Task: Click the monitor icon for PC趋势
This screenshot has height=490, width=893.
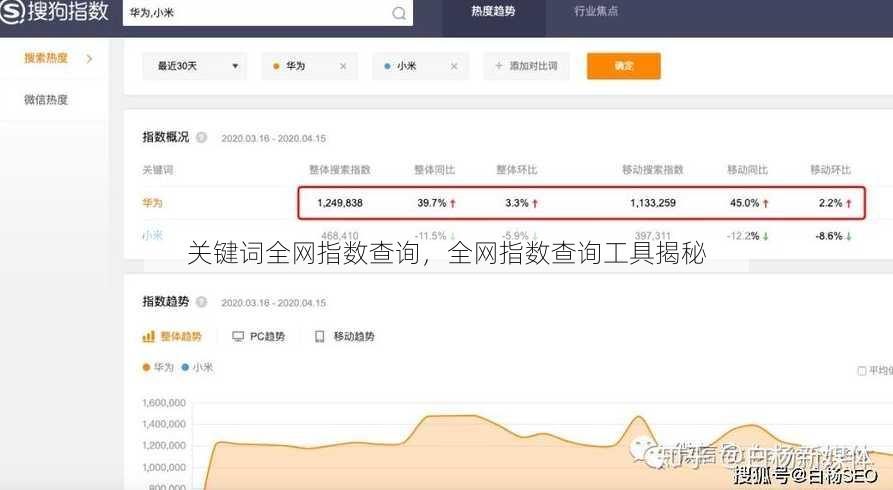Action: [238, 337]
